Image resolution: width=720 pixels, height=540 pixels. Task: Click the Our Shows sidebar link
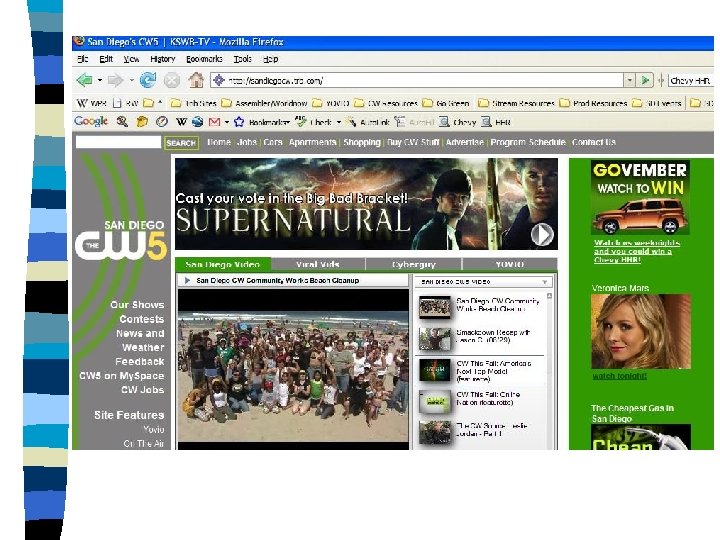coord(137,305)
